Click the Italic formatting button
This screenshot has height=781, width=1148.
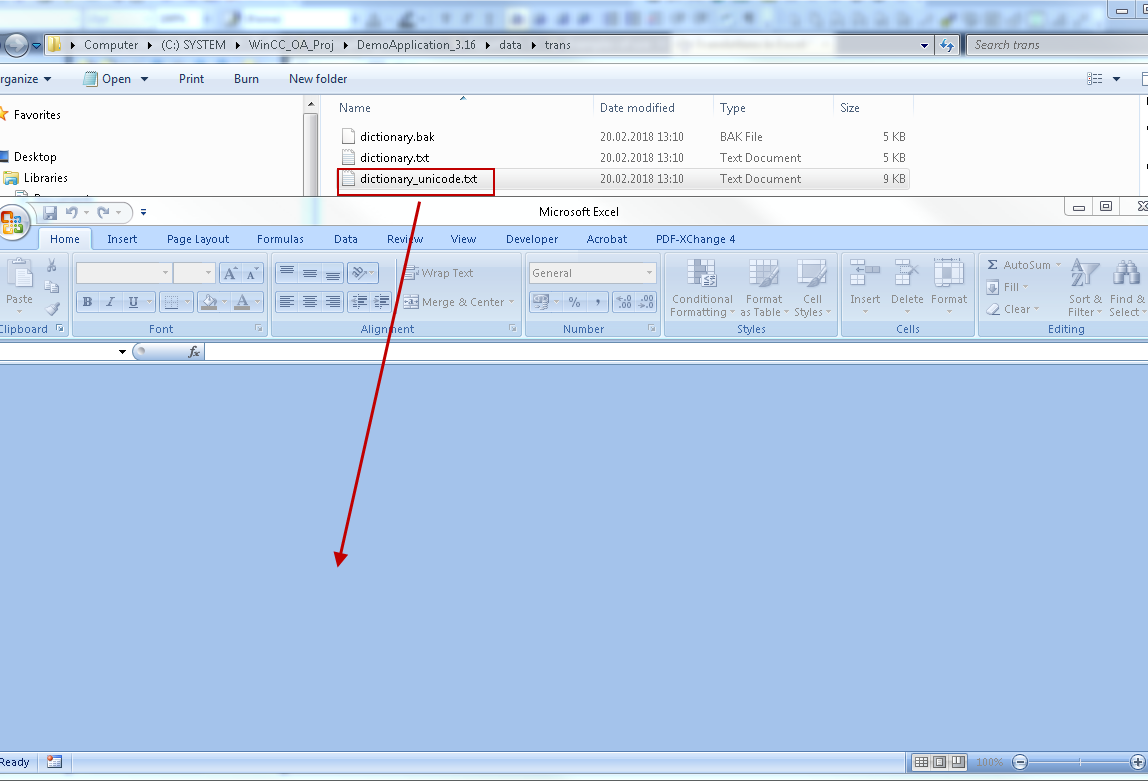(x=110, y=302)
